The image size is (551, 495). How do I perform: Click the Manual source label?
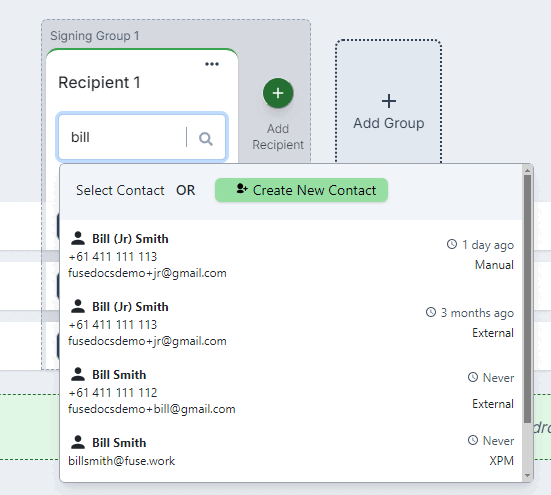coord(494,265)
